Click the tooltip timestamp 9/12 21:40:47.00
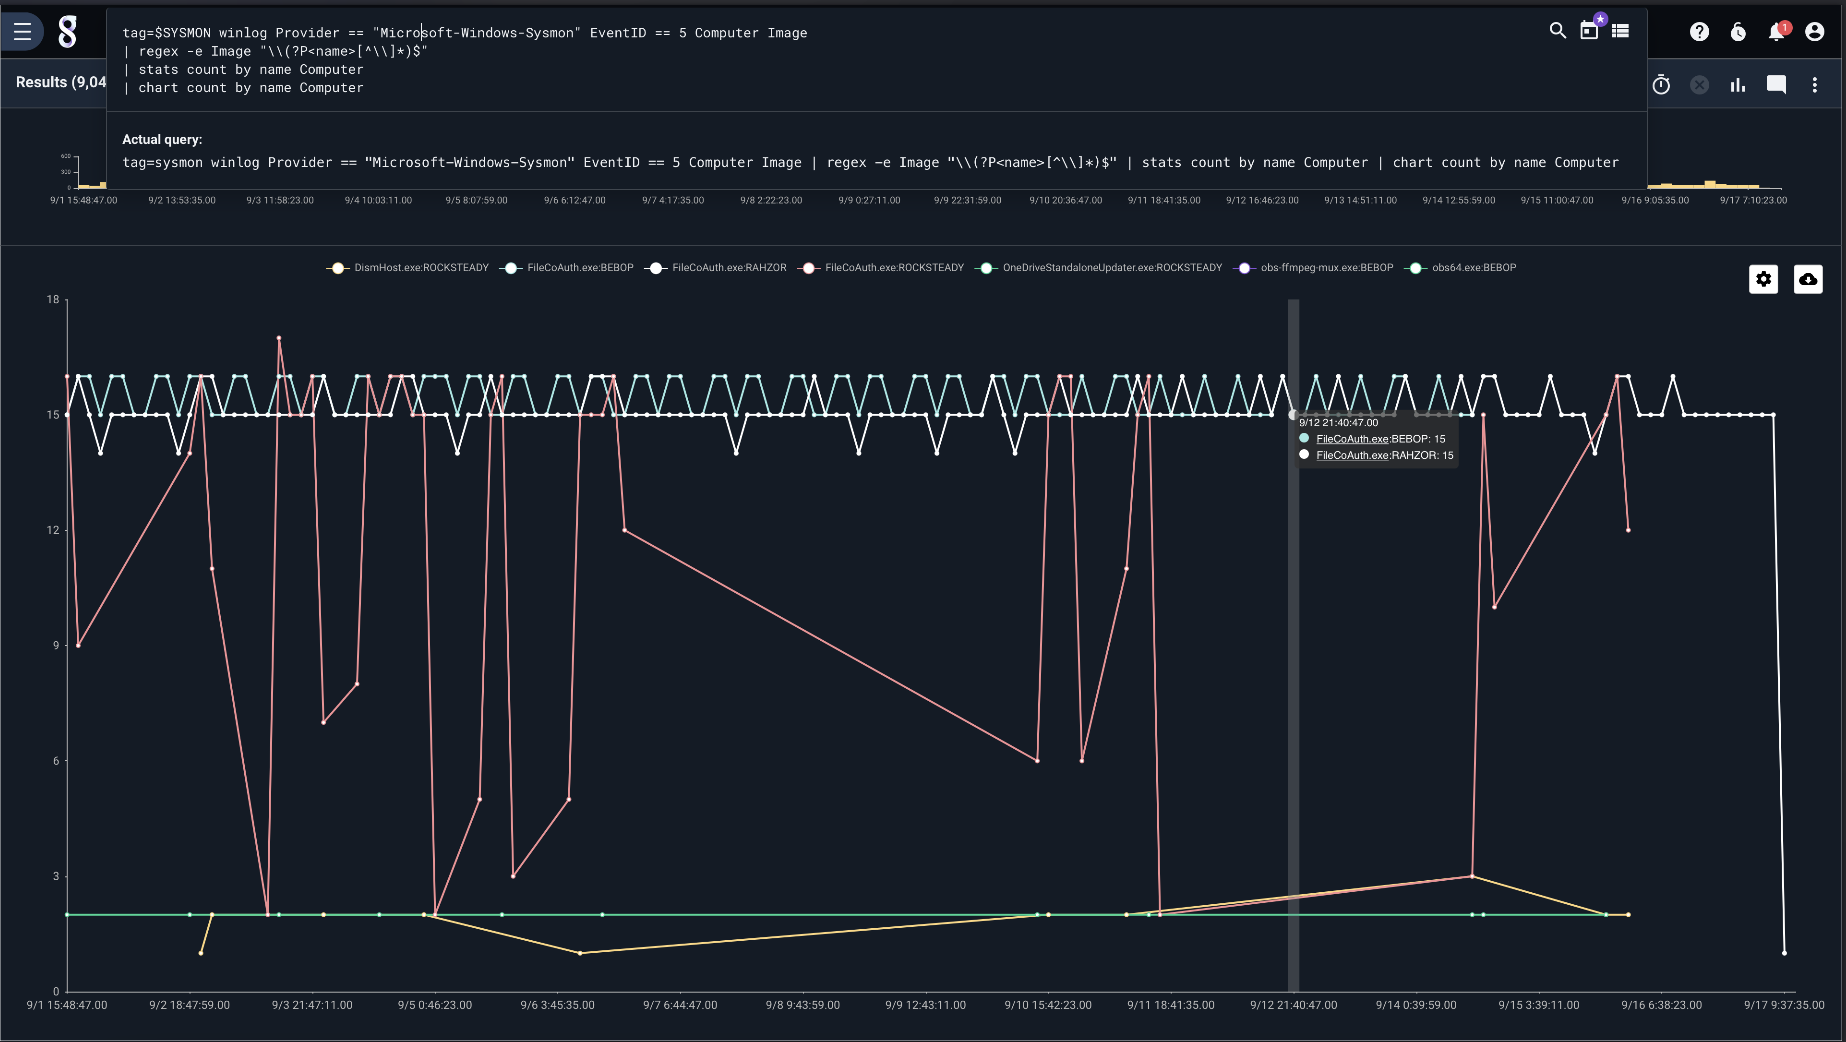 (x=1338, y=423)
